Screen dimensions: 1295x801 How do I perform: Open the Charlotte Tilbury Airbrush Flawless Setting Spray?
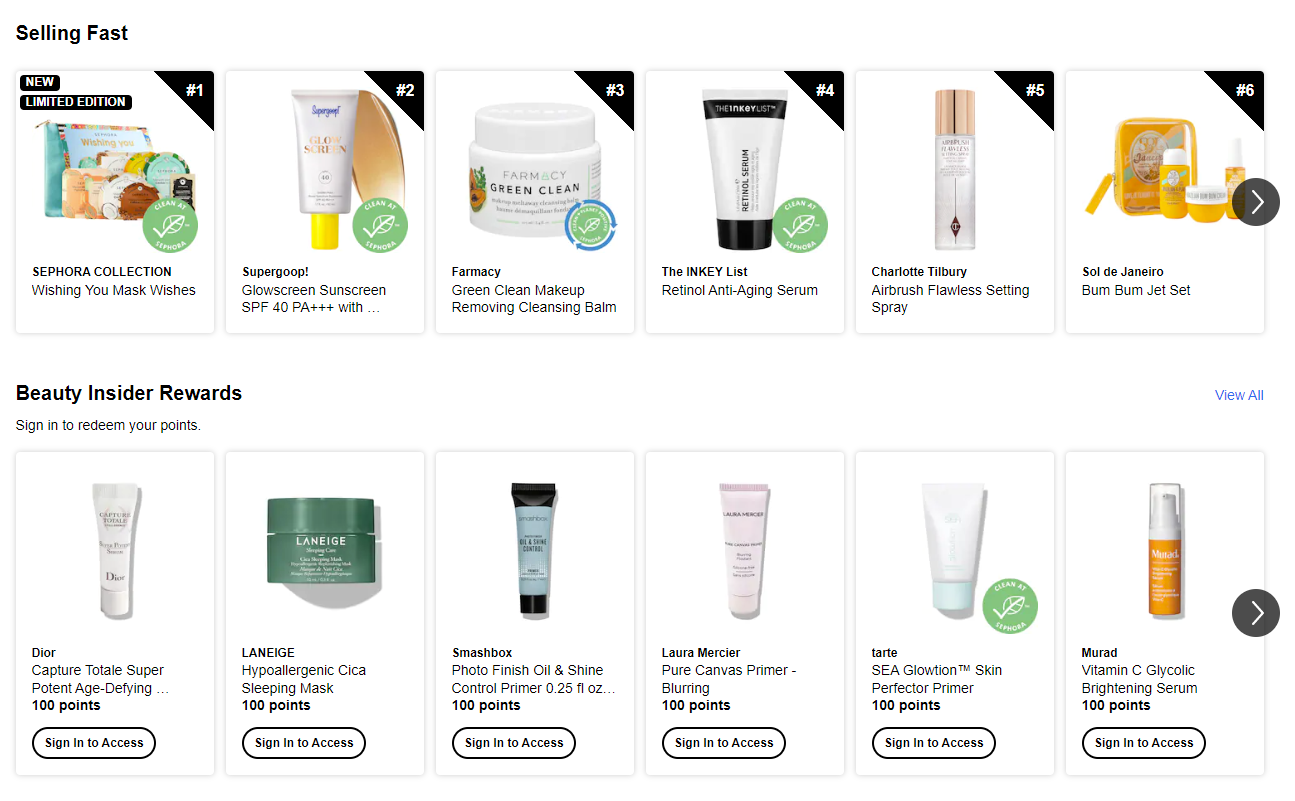pos(950,299)
